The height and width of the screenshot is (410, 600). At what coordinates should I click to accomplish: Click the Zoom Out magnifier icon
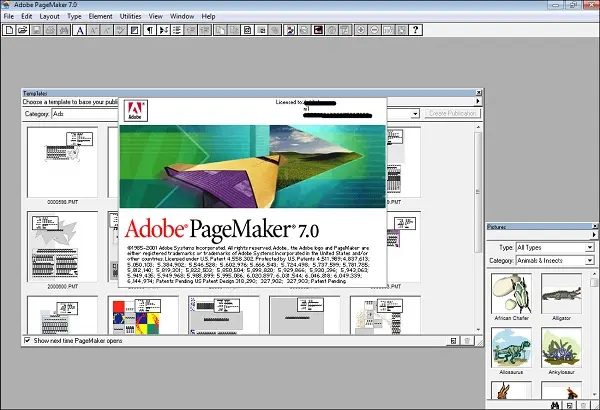click(x=374, y=30)
